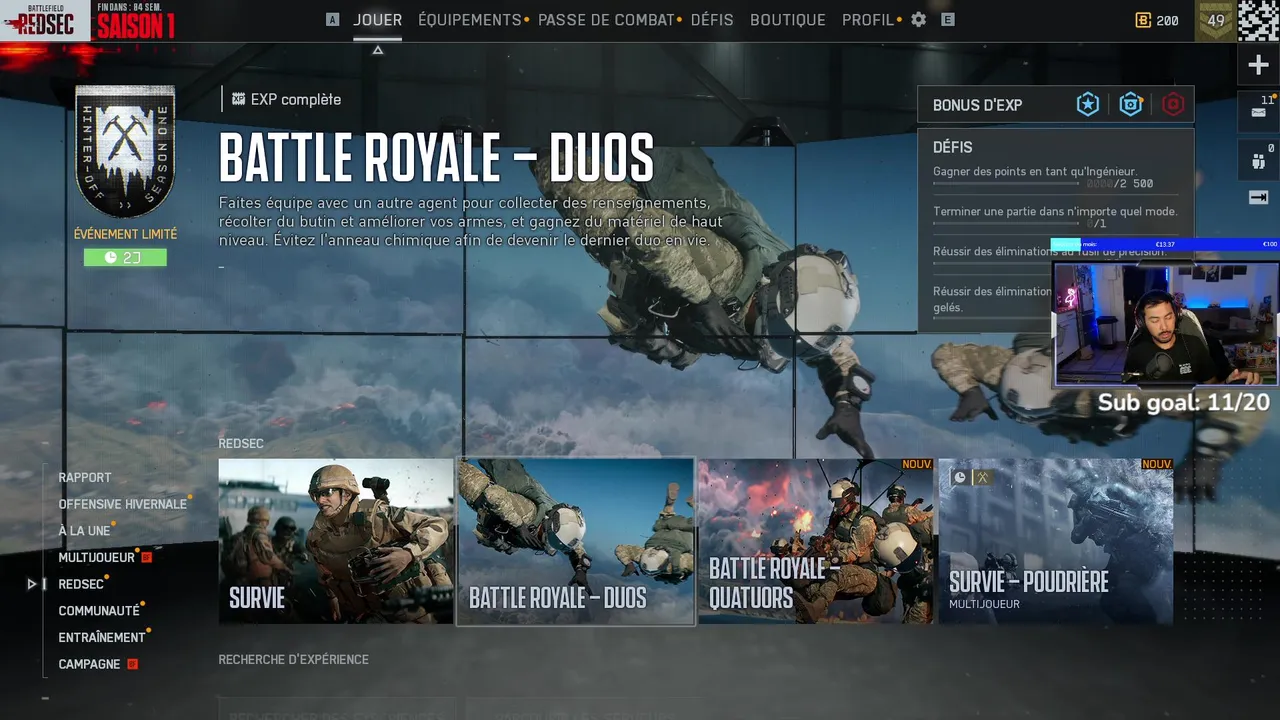Image resolution: width=1280 pixels, height=720 pixels.
Task: Open the JOUER tab
Action: (377, 20)
